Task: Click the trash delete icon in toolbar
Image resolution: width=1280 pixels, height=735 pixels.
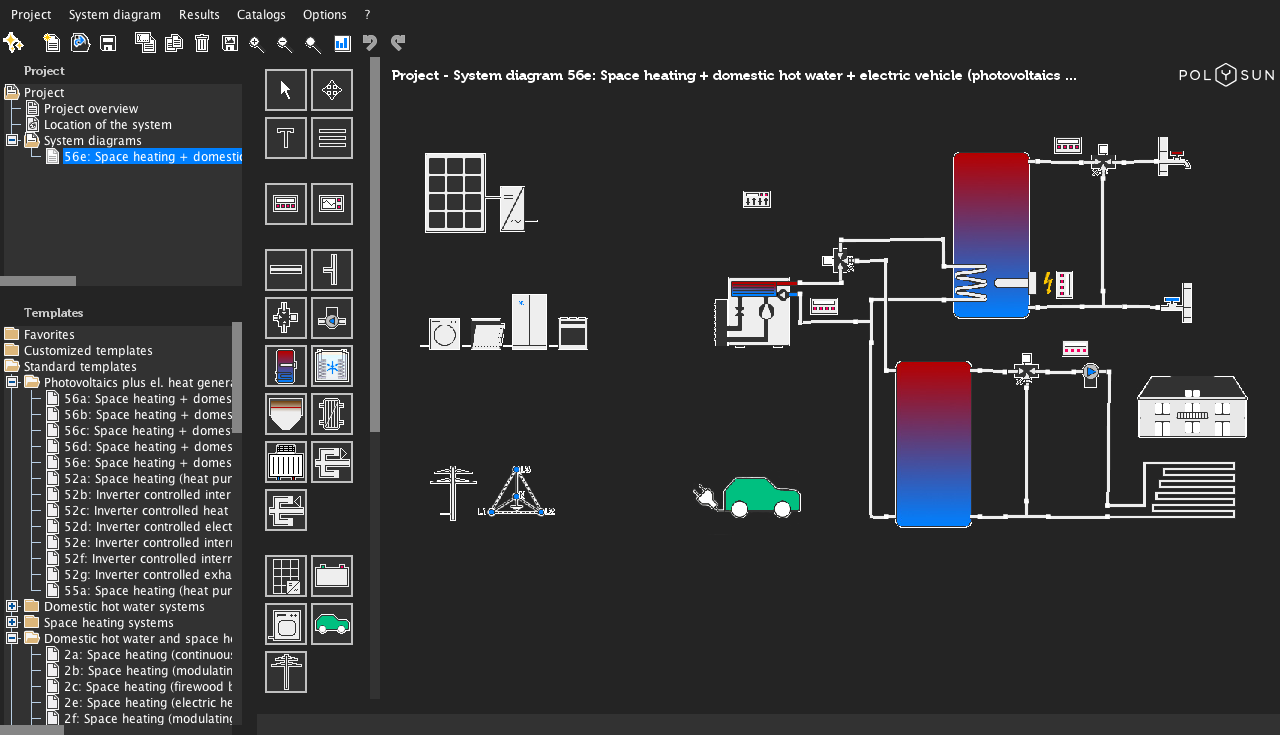Action: click(x=202, y=43)
